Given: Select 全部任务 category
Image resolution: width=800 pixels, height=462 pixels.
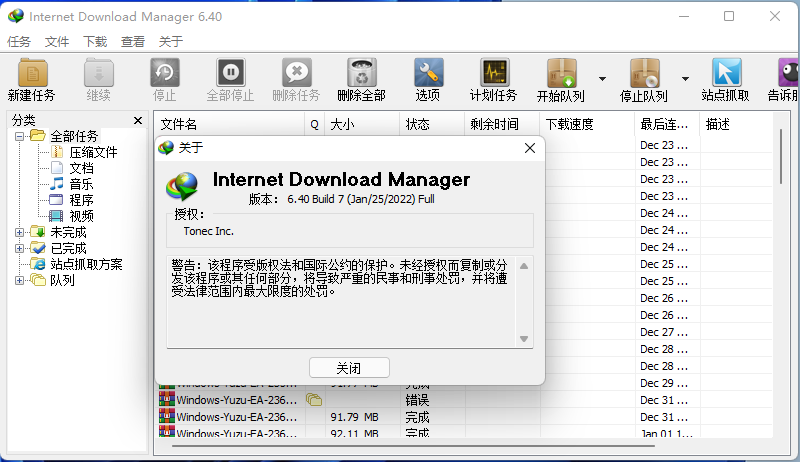Looking at the screenshot, I should pyautogui.click(x=74, y=136).
